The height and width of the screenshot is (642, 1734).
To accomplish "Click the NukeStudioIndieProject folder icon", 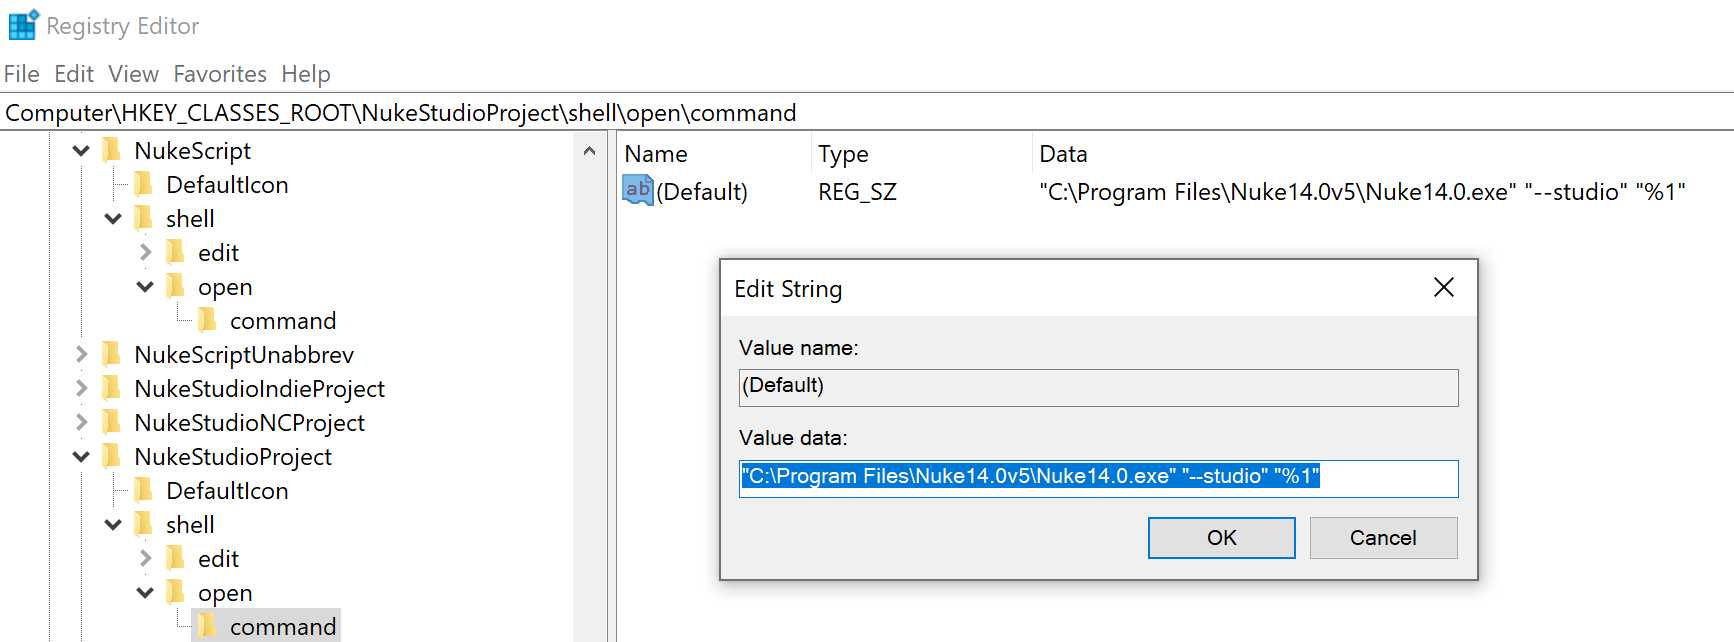I will pos(112,389).
